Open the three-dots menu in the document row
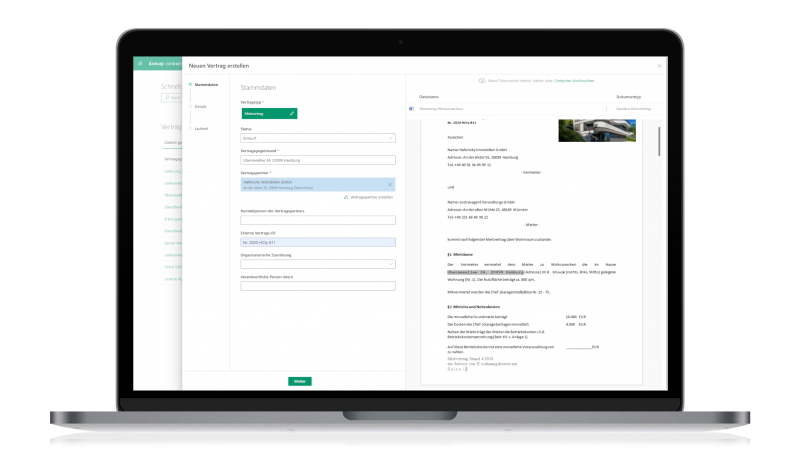This screenshot has width=800, height=460. [607, 108]
